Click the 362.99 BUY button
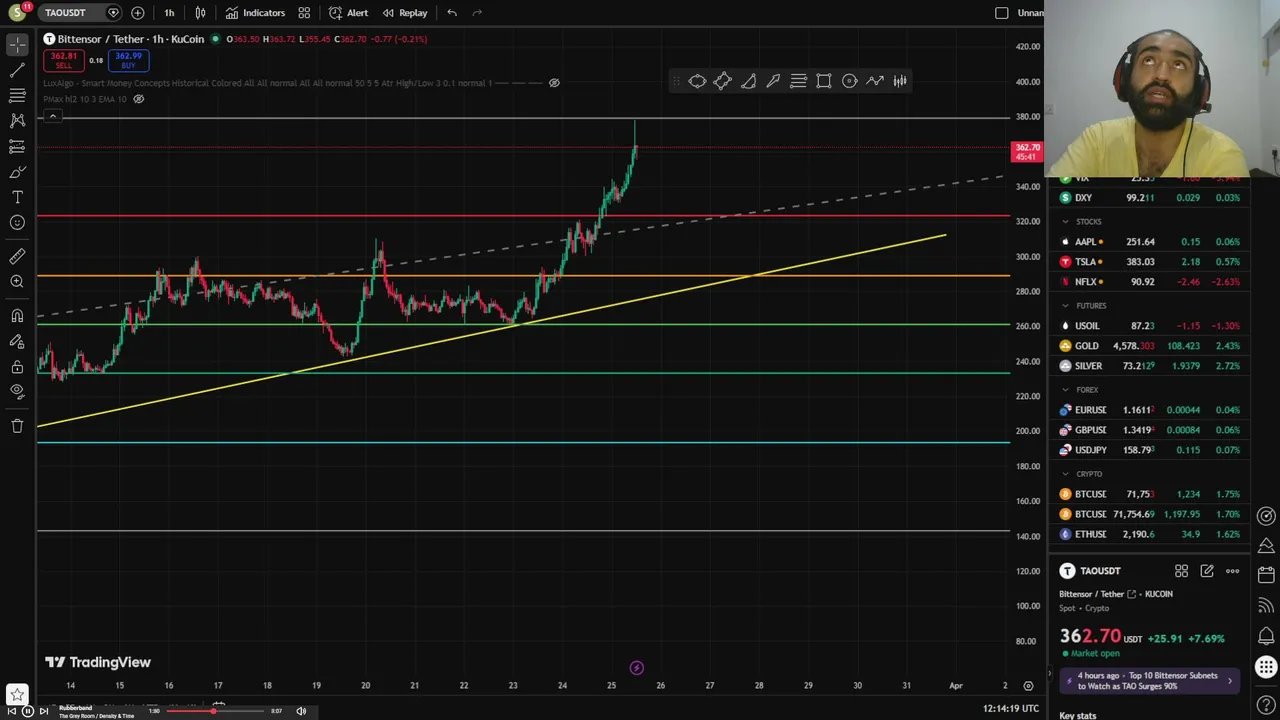Viewport: 1280px width, 720px height. point(128,60)
